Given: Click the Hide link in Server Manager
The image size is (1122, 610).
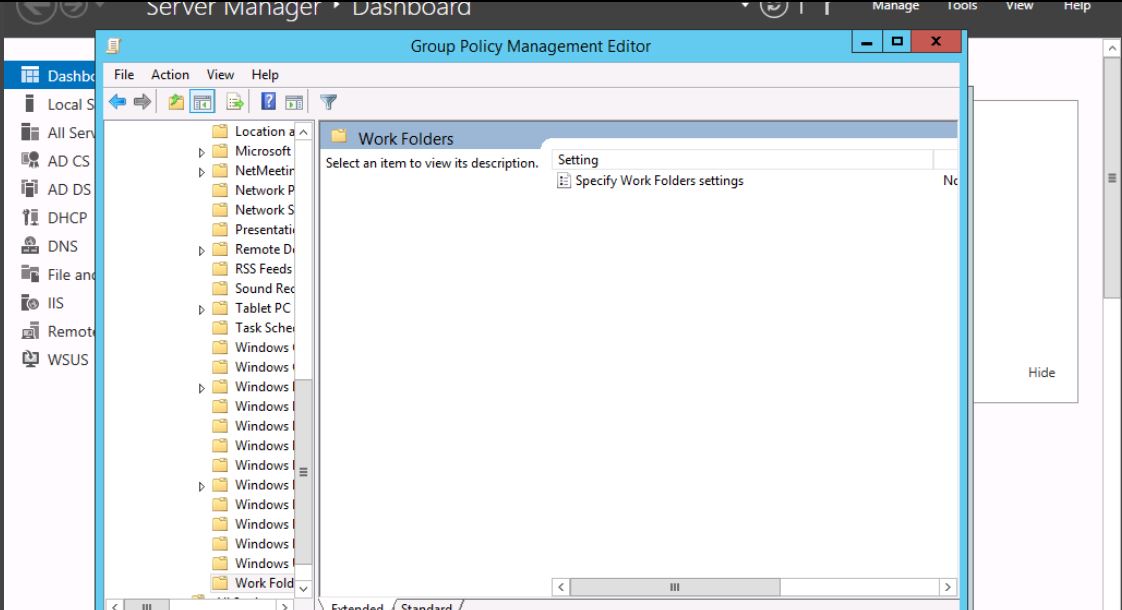Looking at the screenshot, I should coord(1041,373).
